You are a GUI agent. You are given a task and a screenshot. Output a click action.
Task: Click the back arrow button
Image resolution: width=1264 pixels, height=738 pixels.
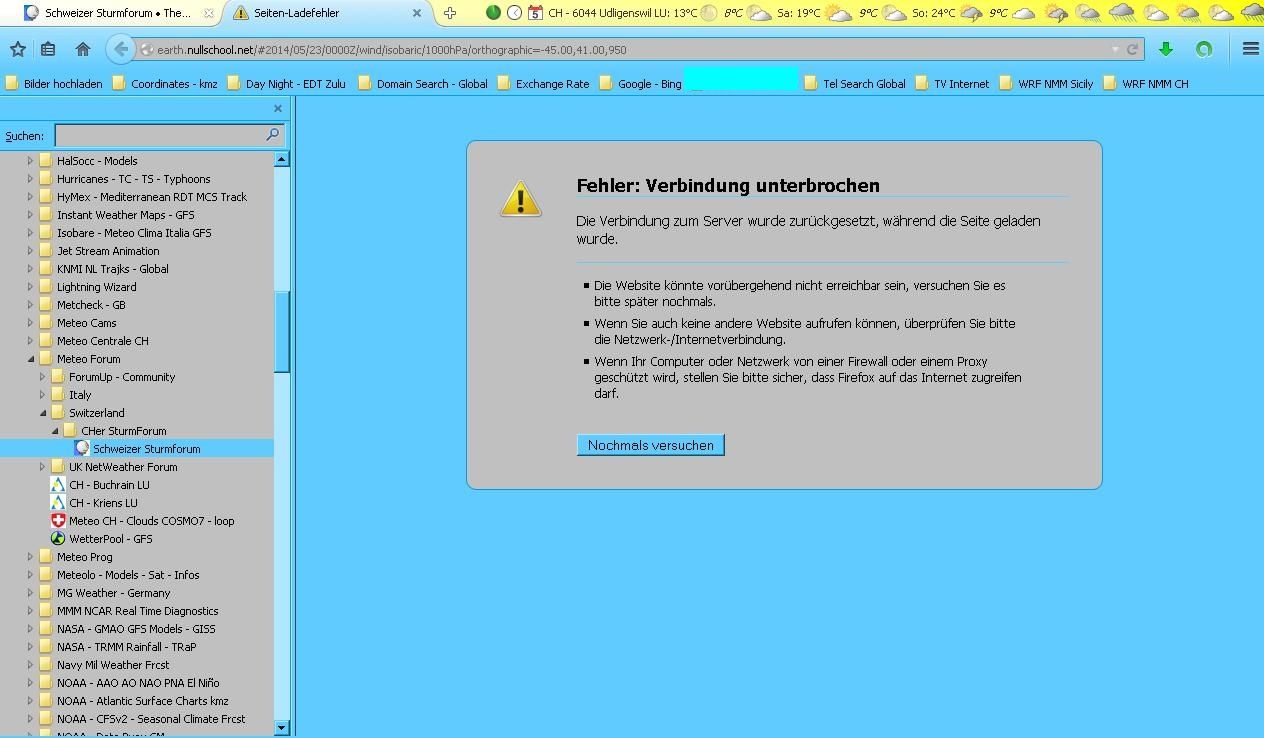[x=120, y=49]
